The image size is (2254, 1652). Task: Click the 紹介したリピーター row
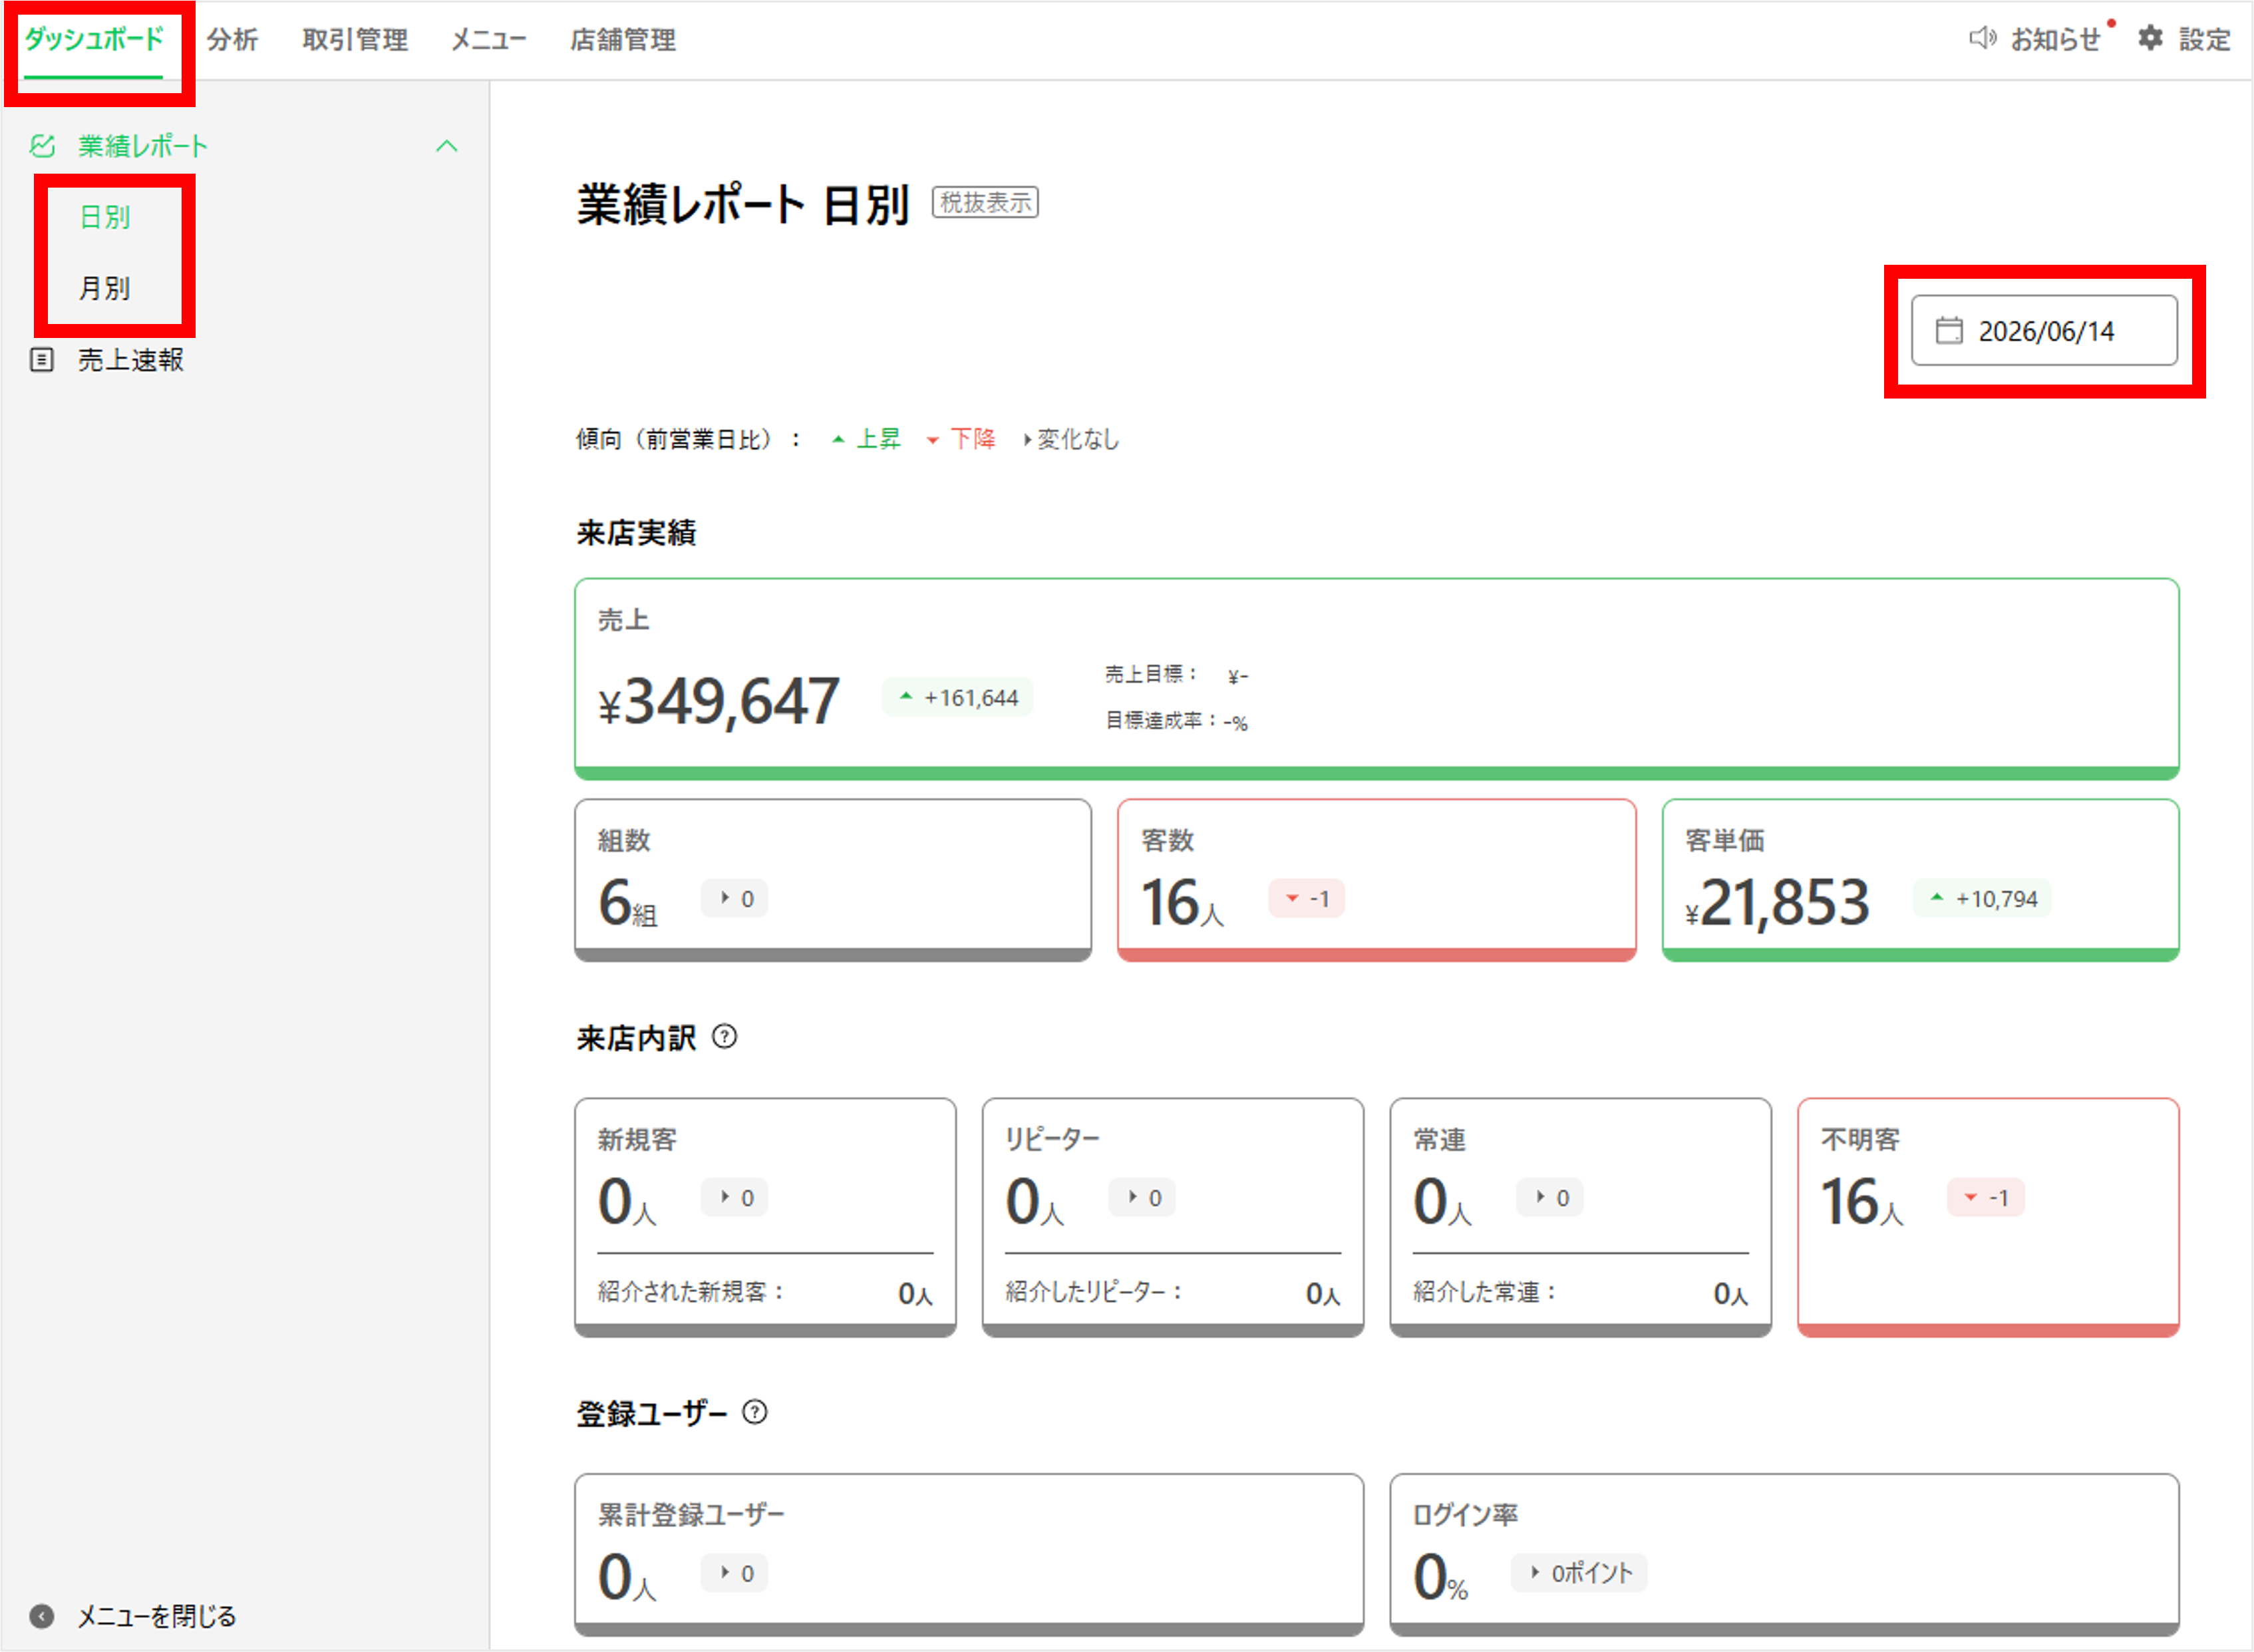coord(1172,1292)
